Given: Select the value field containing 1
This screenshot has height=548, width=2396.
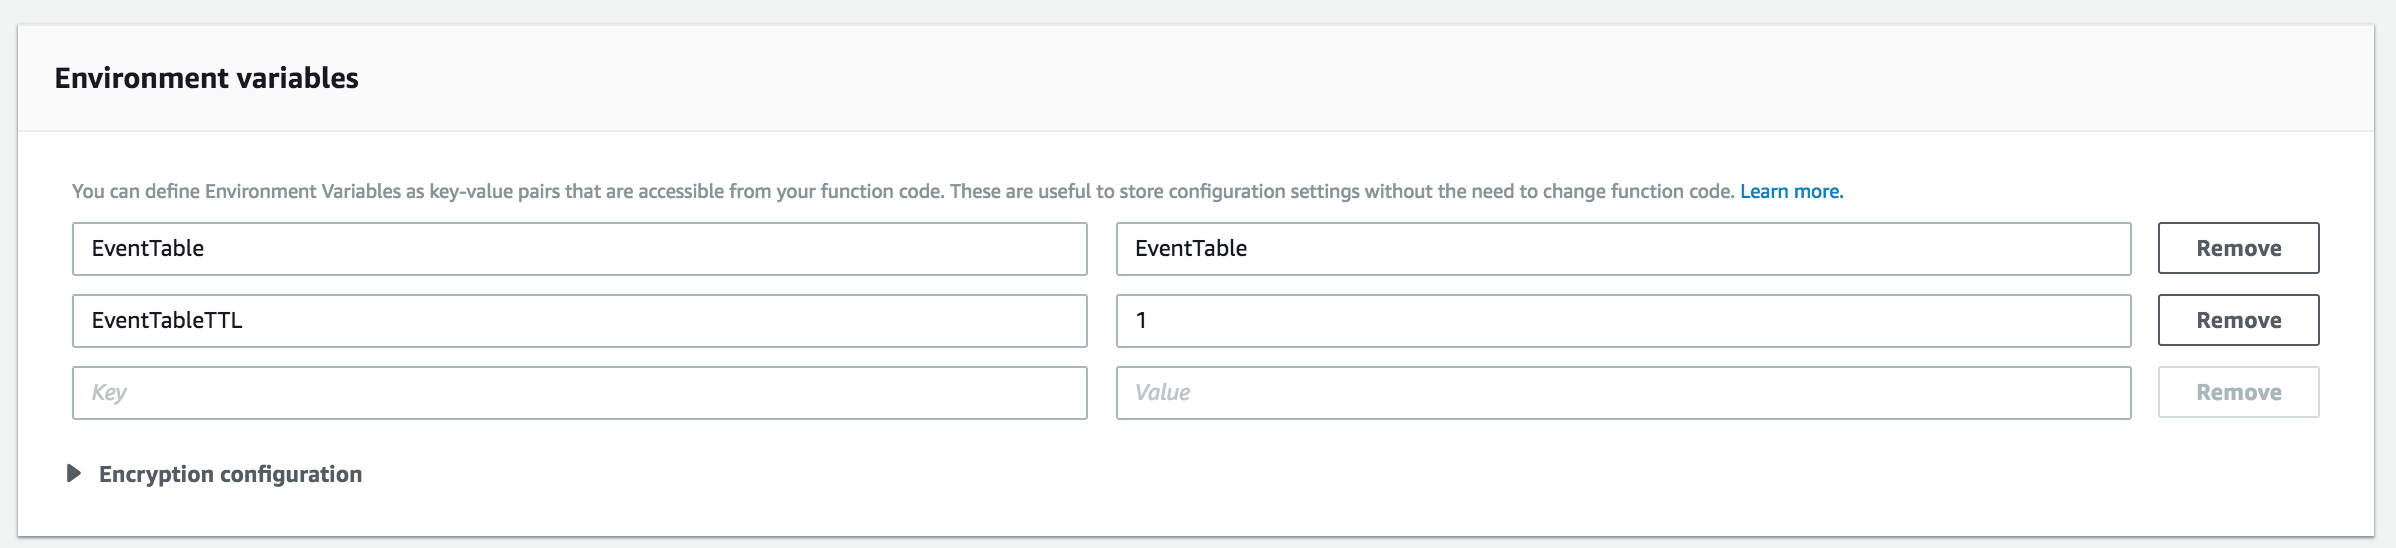Looking at the screenshot, I should [1623, 321].
